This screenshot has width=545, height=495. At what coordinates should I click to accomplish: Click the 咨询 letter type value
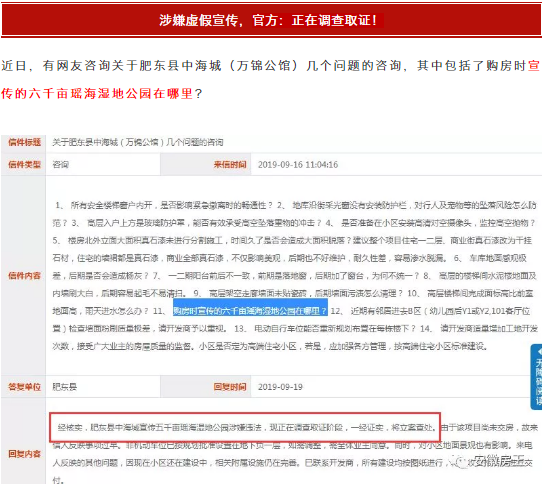coord(60,164)
